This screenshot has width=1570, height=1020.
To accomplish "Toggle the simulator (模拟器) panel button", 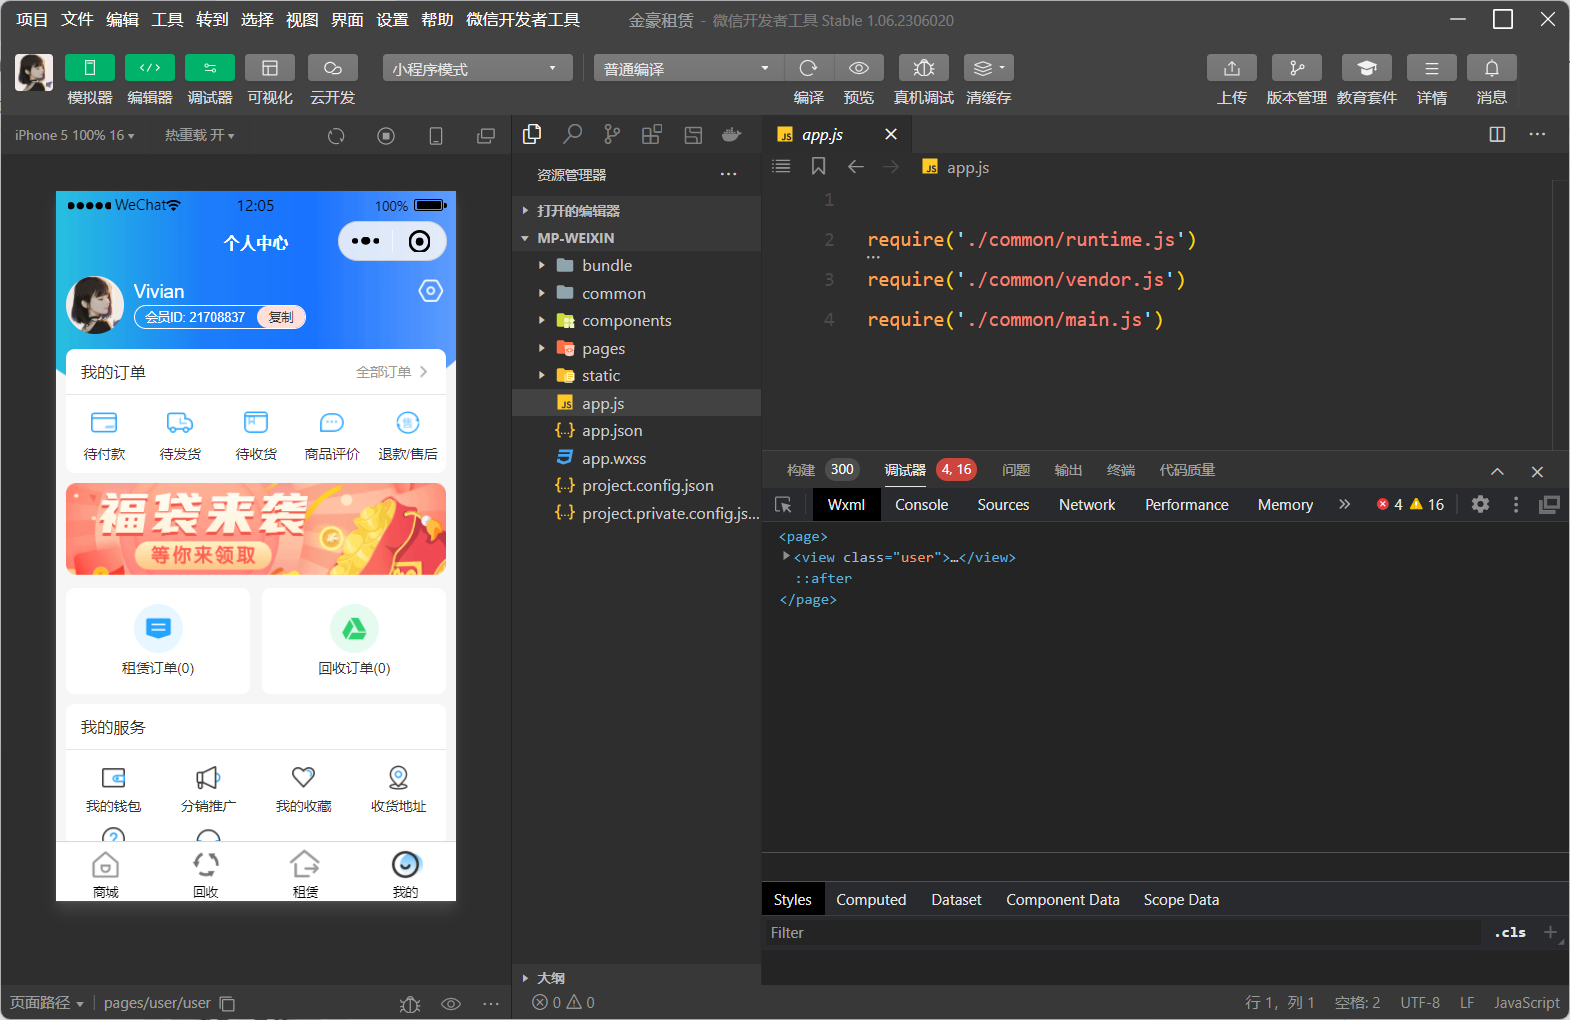I will coord(90,68).
